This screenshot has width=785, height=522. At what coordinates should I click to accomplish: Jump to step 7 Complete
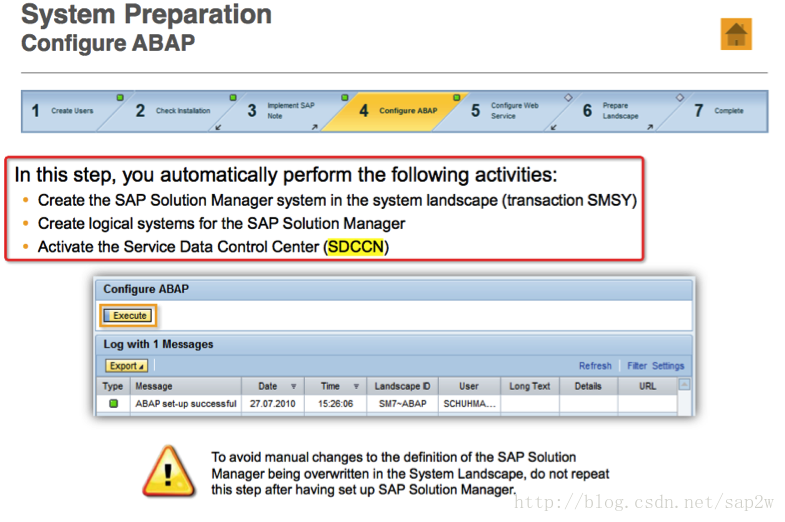719,111
